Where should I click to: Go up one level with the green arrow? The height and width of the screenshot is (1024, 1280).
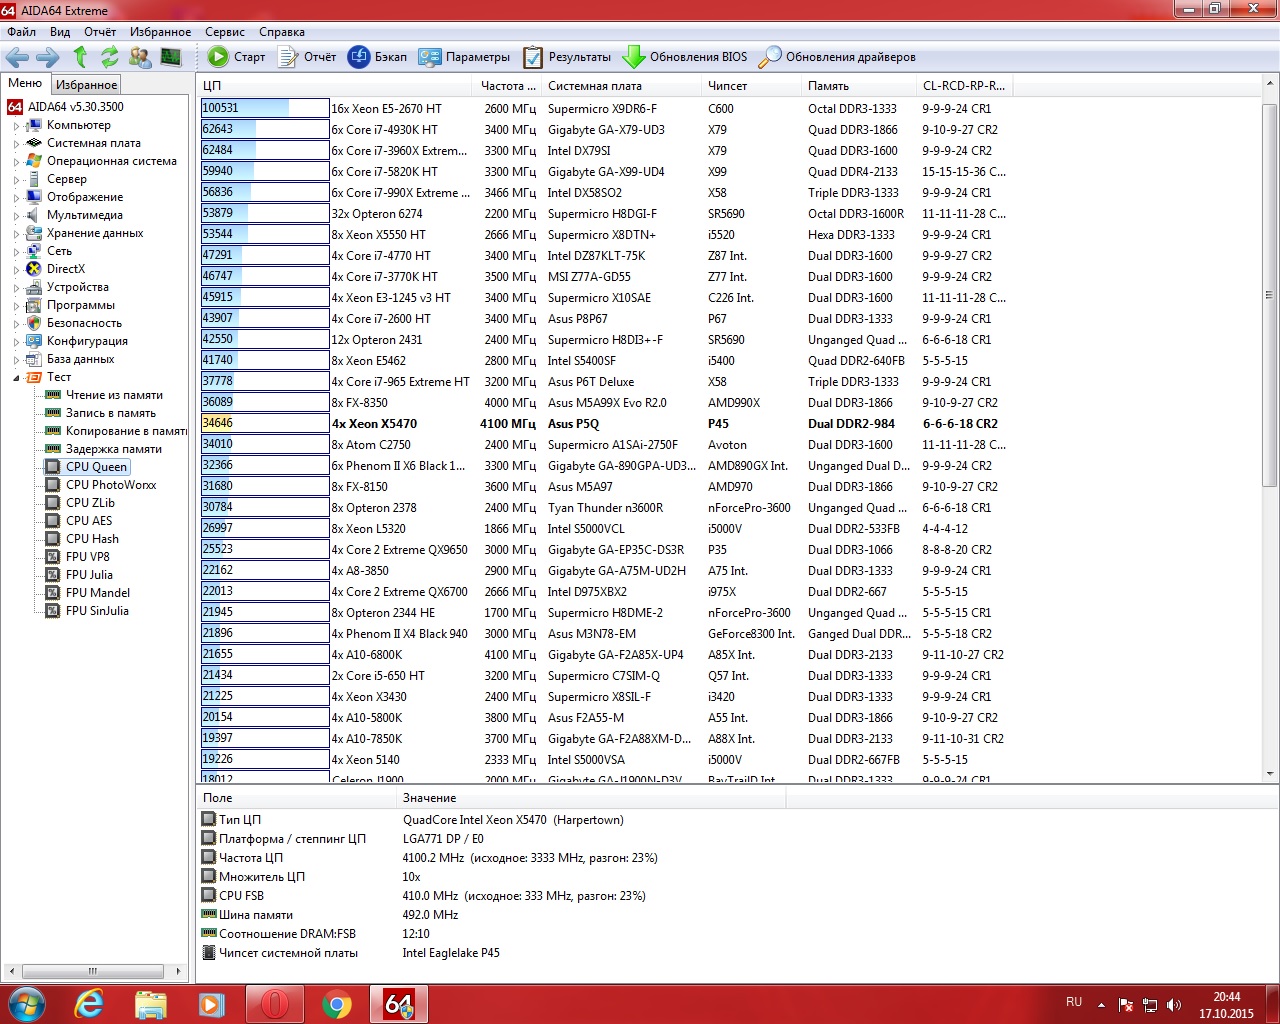point(80,57)
